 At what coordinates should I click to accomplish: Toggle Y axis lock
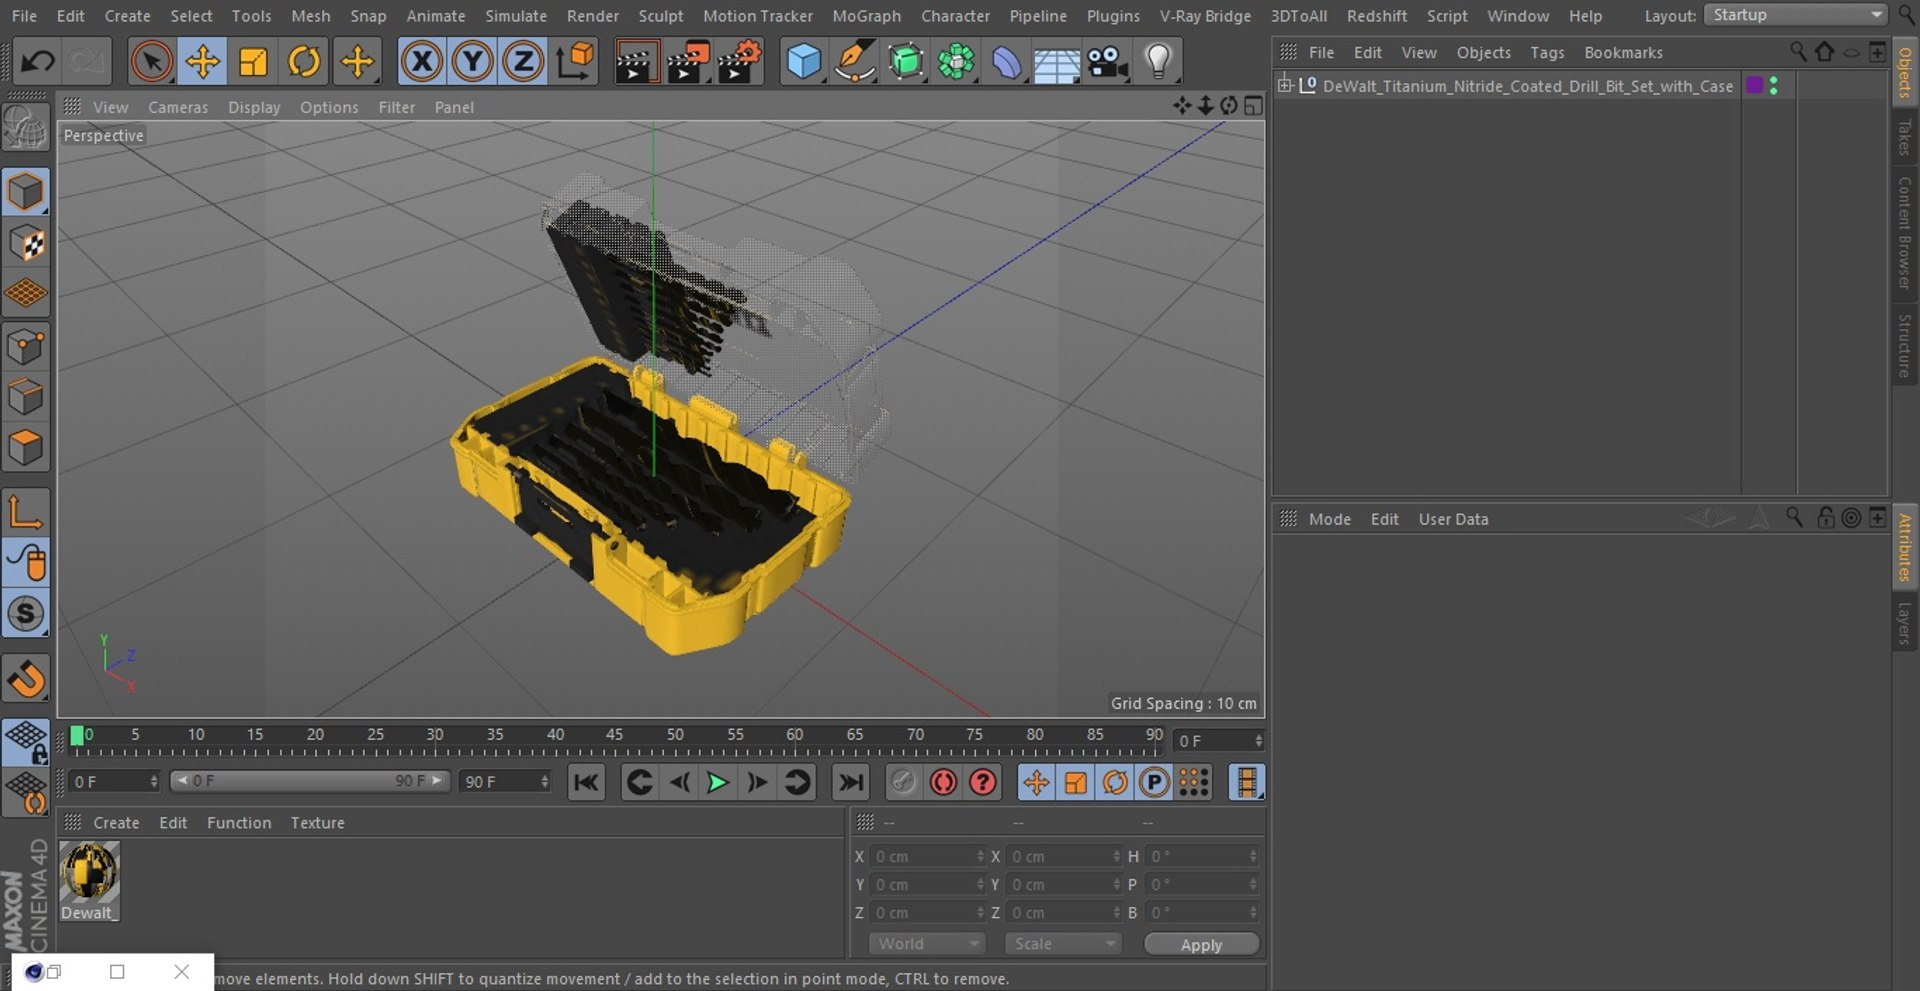pyautogui.click(x=472, y=62)
